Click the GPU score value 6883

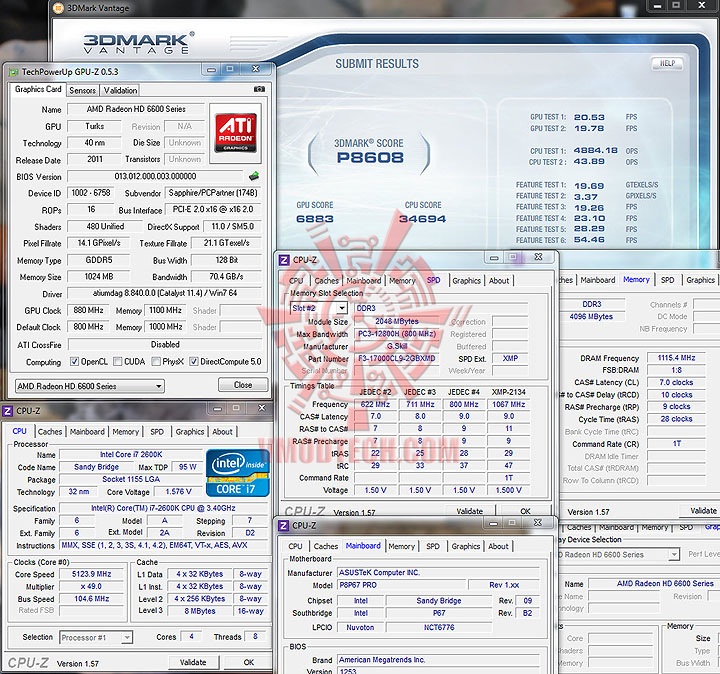[315, 219]
